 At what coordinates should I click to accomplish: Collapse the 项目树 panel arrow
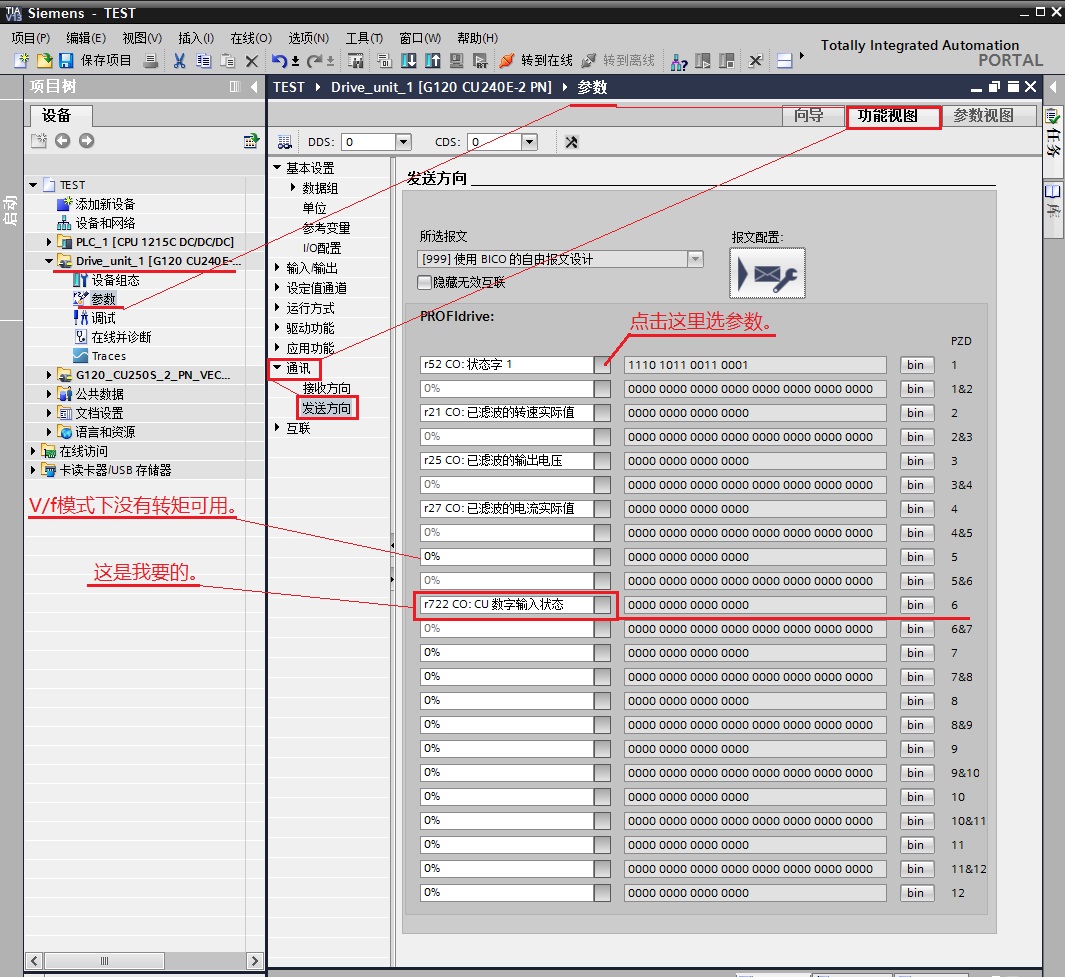pos(254,87)
